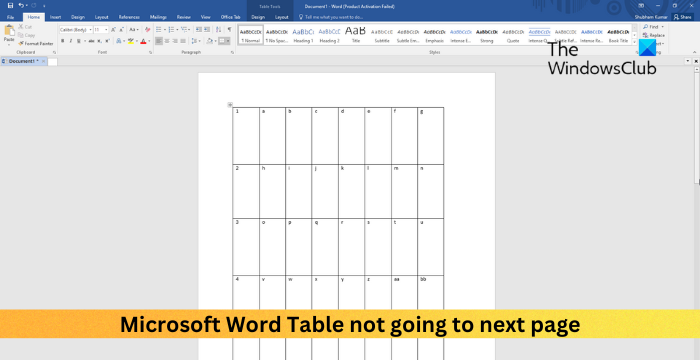Switch to the Mailings tab
This screenshot has width=700, height=360.
(x=158, y=17)
